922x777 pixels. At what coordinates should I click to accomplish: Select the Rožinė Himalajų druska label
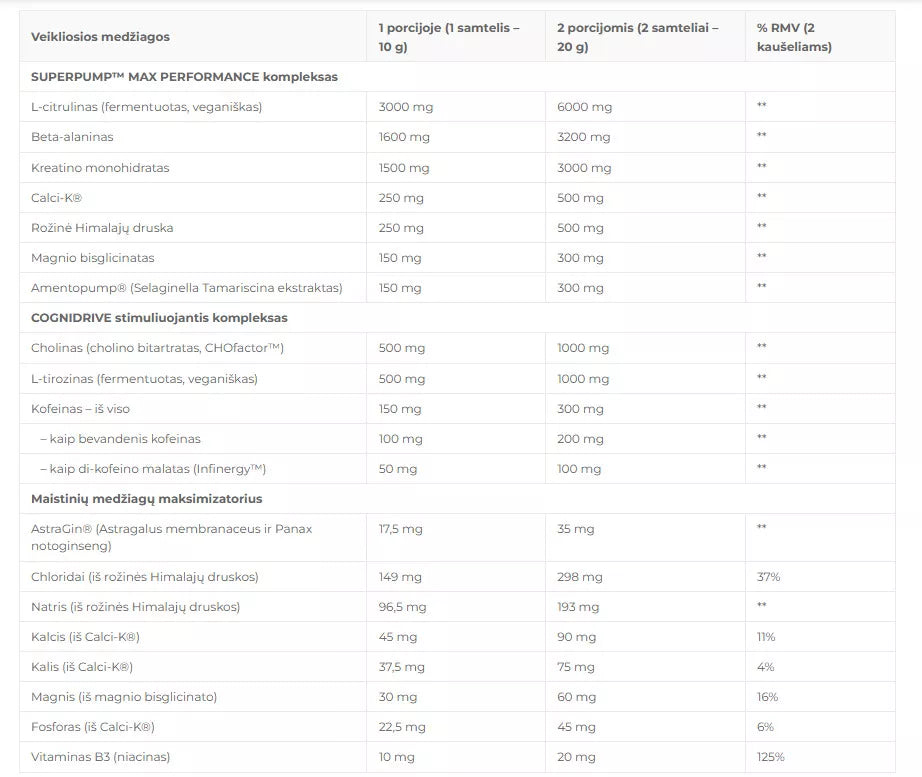(102, 227)
